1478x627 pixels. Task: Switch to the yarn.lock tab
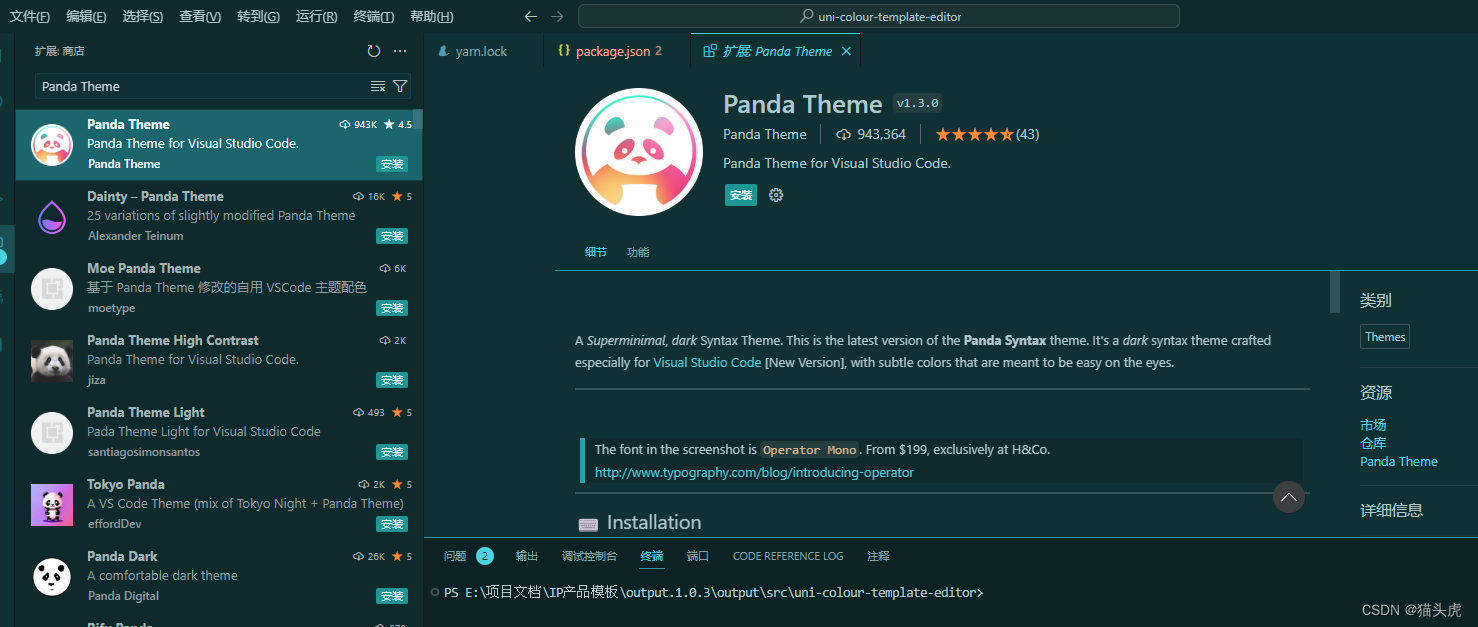483,50
